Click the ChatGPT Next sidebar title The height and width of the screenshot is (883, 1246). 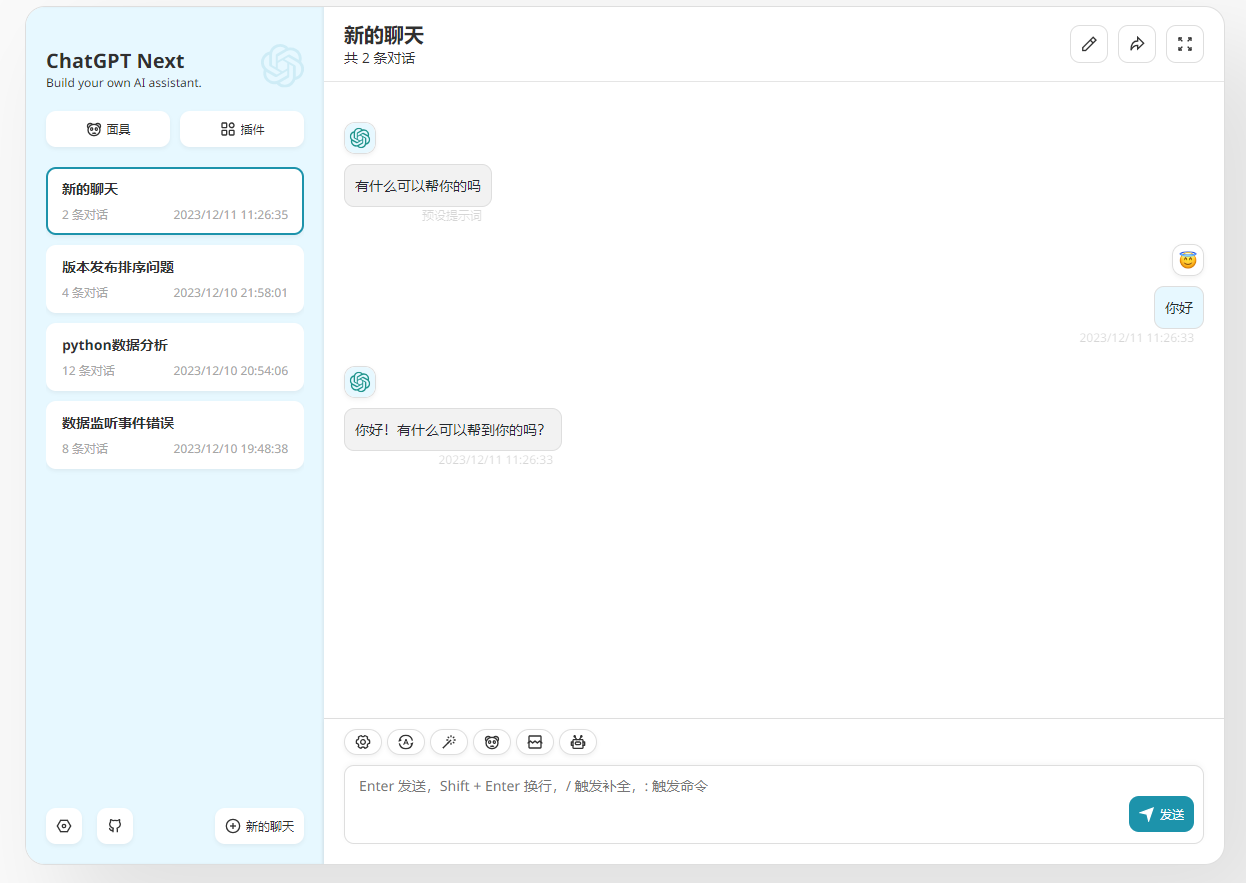pos(115,61)
